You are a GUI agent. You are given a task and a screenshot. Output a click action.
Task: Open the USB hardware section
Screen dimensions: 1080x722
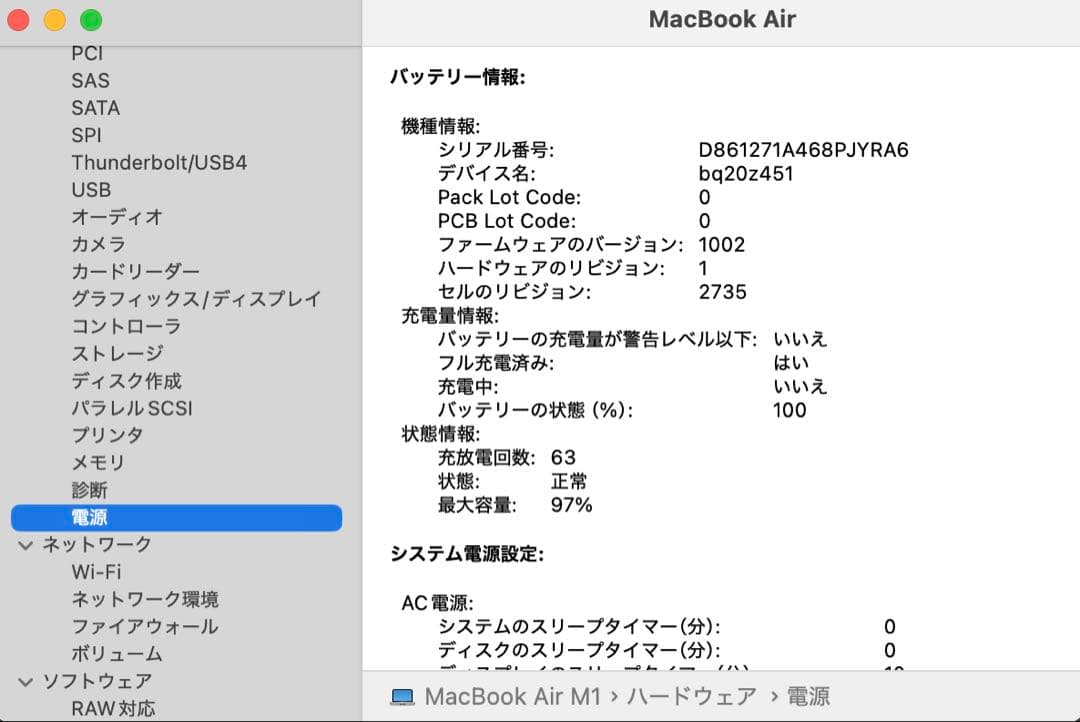(91, 189)
